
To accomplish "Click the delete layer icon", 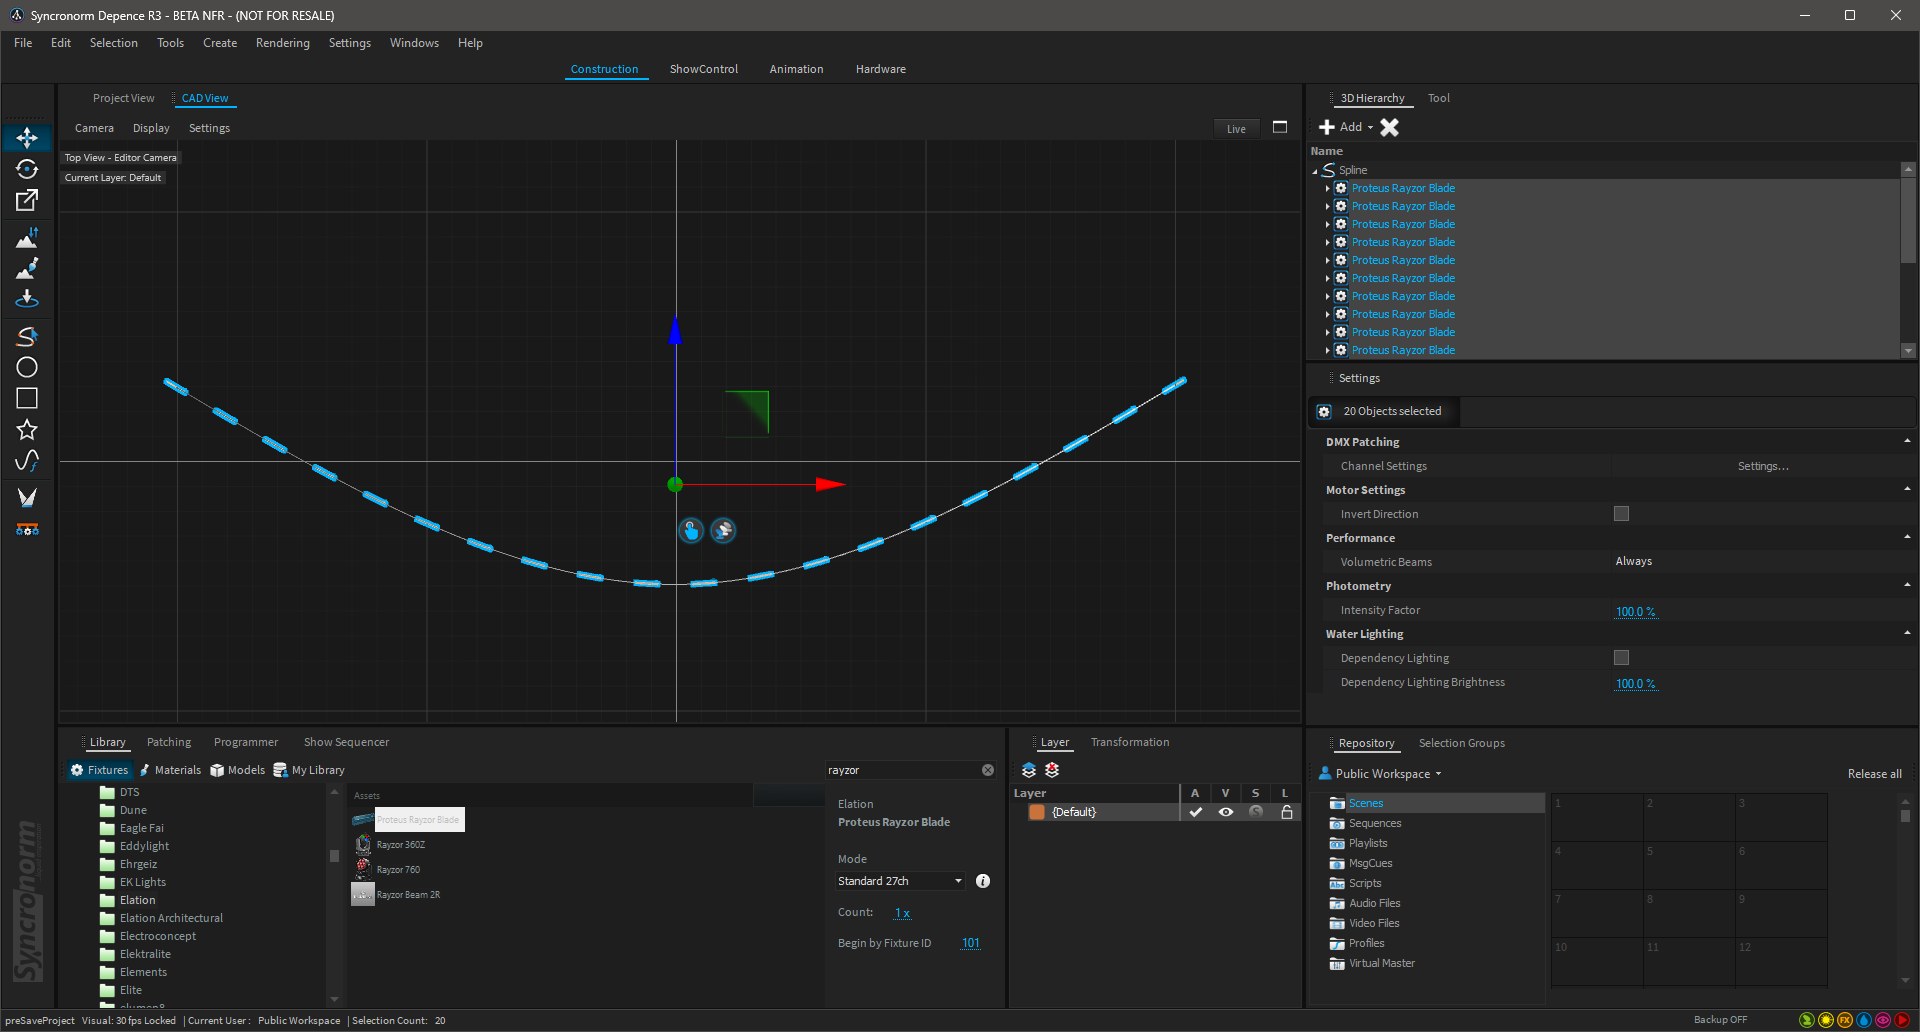I will (1052, 770).
